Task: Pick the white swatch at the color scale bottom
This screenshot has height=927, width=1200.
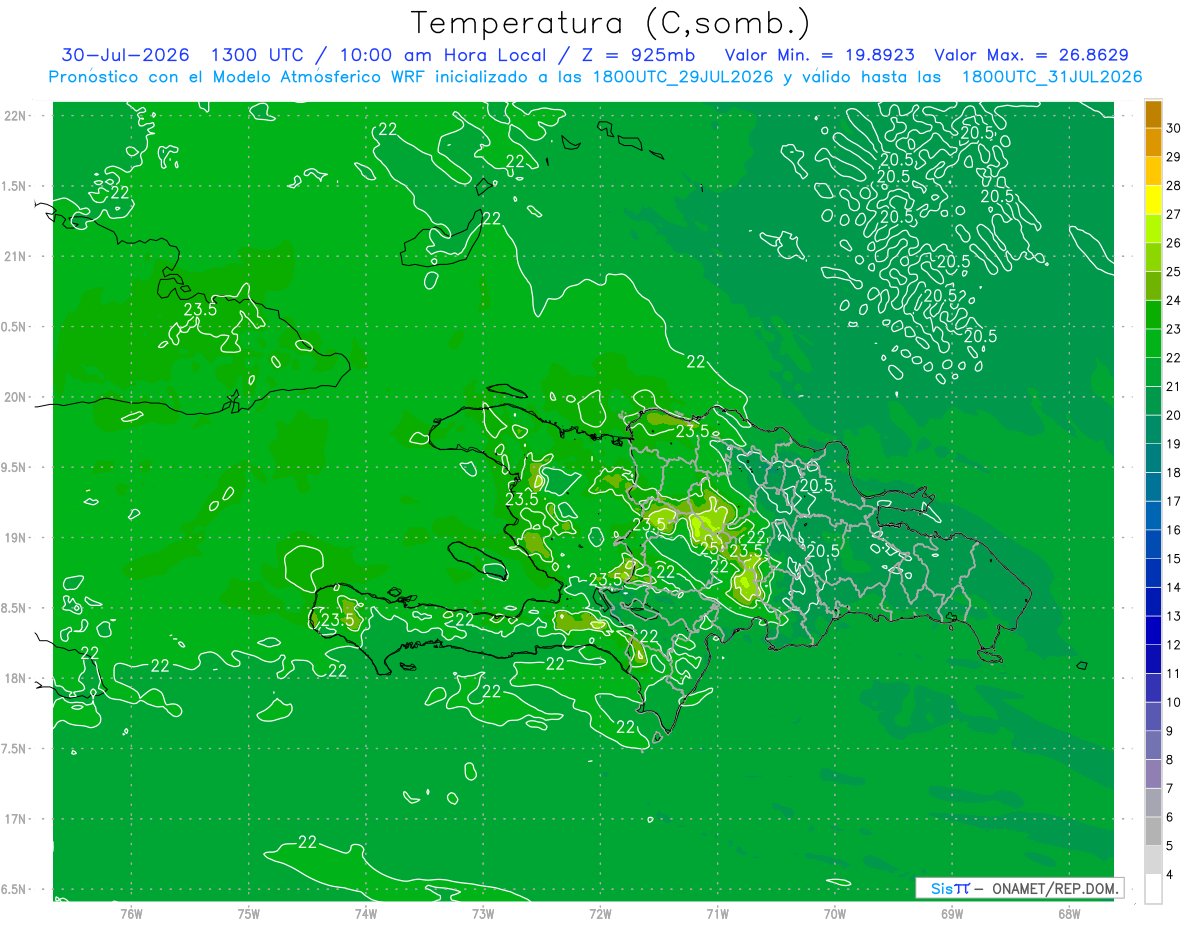Action: coord(1153,889)
